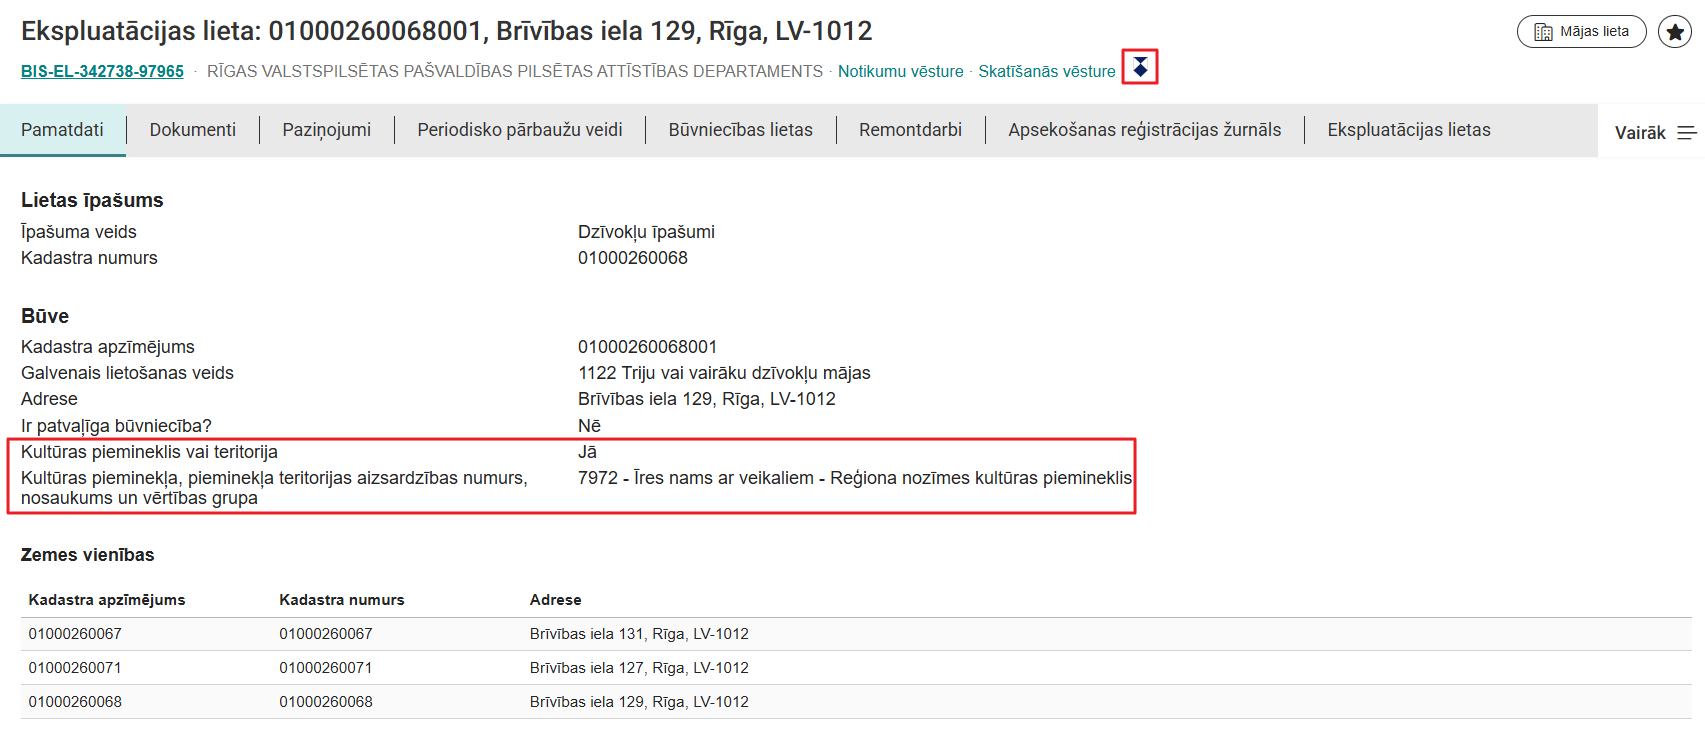The image size is (1705, 741).
Task: Switch to the Remontdarbi tab
Action: pyautogui.click(x=910, y=130)
